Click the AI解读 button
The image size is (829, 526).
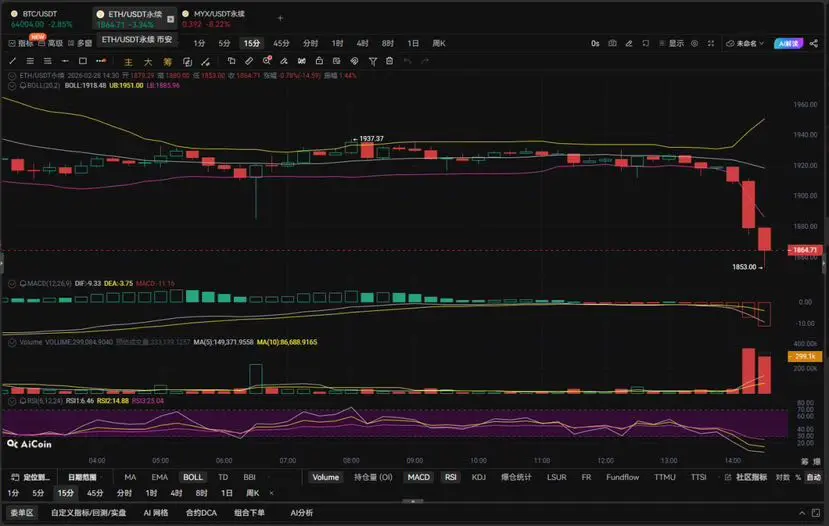[788, 43]
